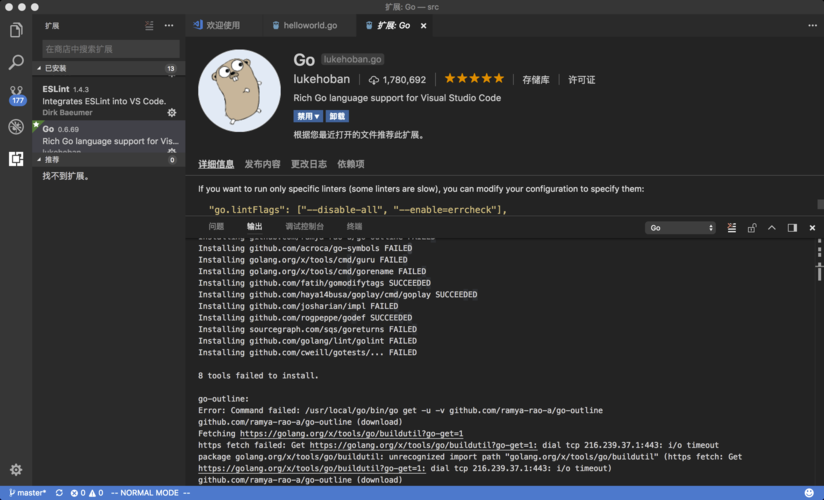This screenshot has width=824, height=500.
Task: Move panel to the side icon
Action: pyautogui.click(x=792, y=228)
